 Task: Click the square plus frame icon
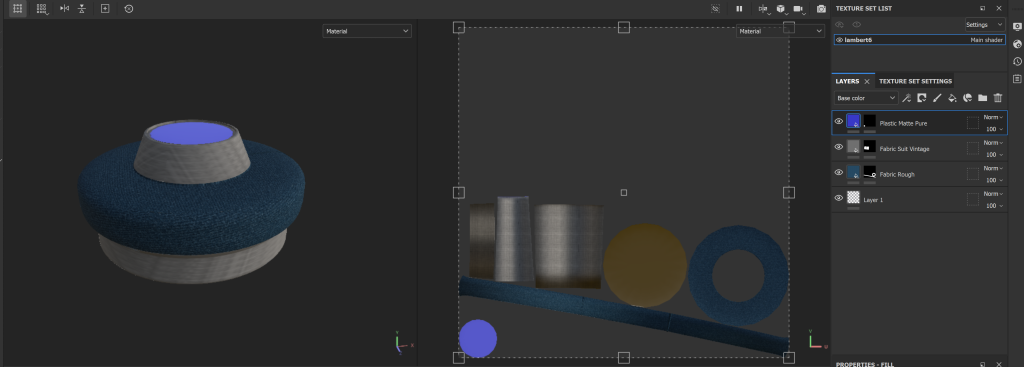(105, 8)
